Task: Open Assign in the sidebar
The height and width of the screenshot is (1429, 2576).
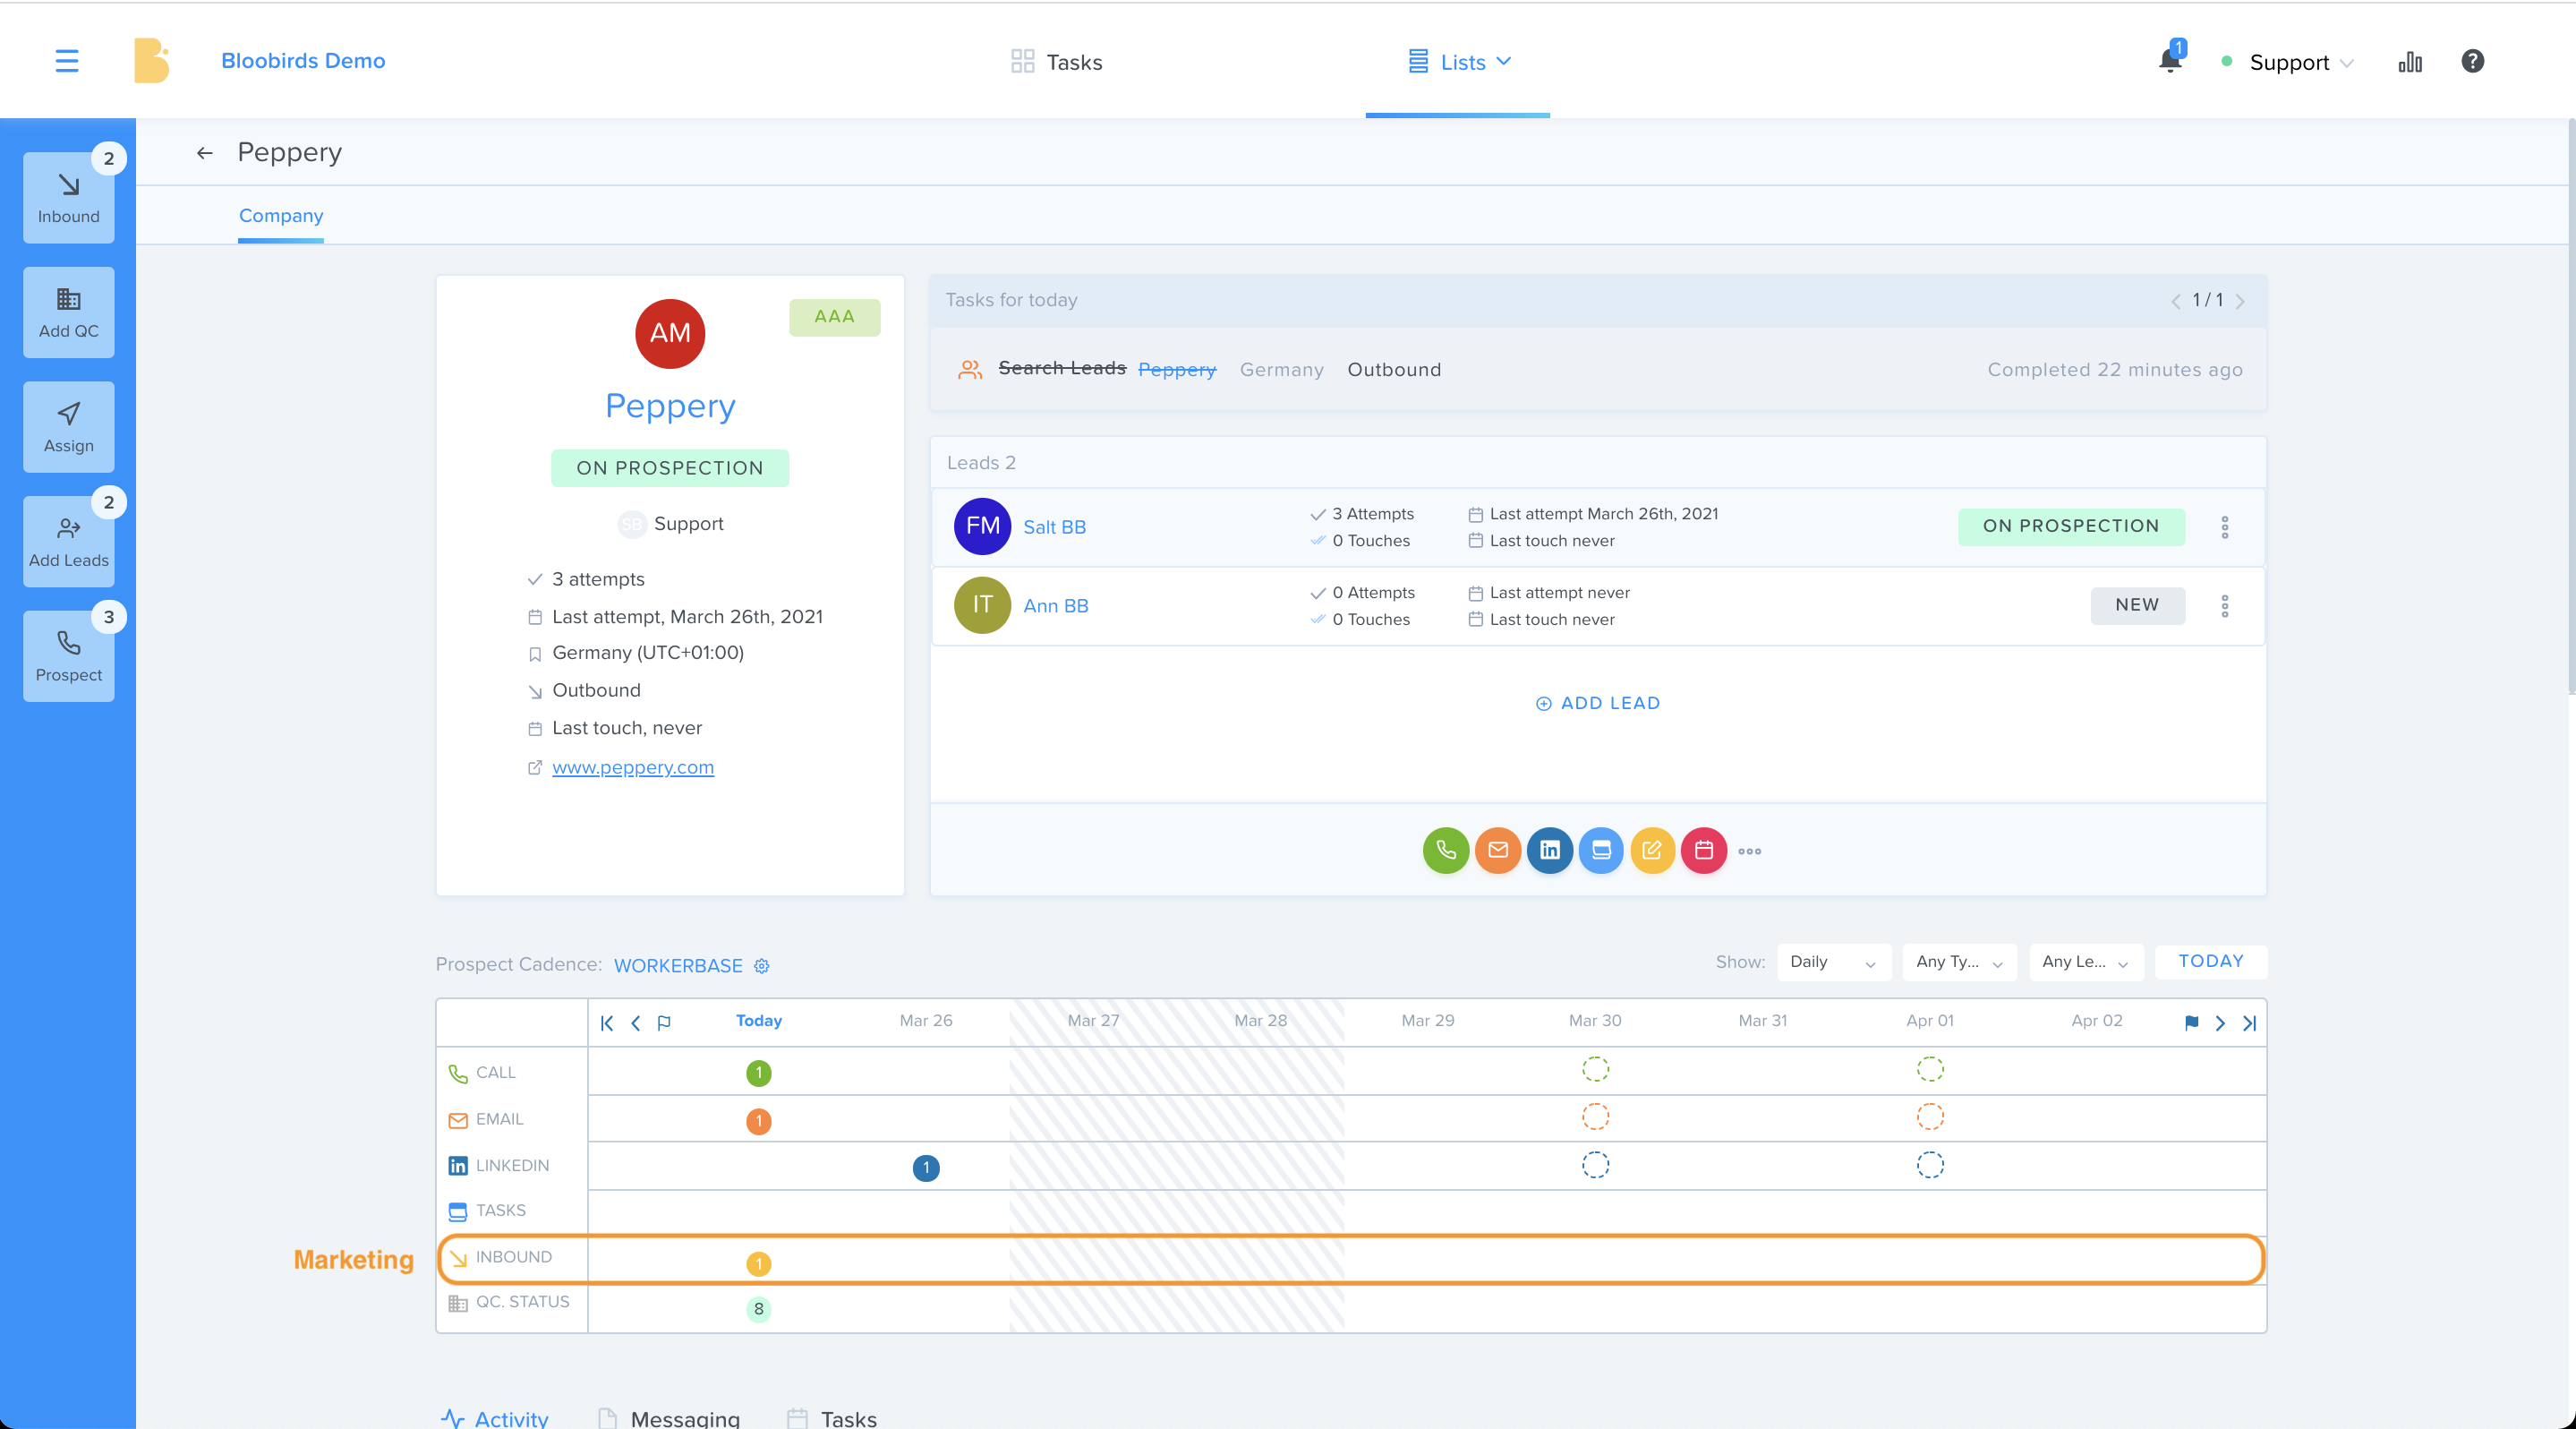Action: click(69, 427)
